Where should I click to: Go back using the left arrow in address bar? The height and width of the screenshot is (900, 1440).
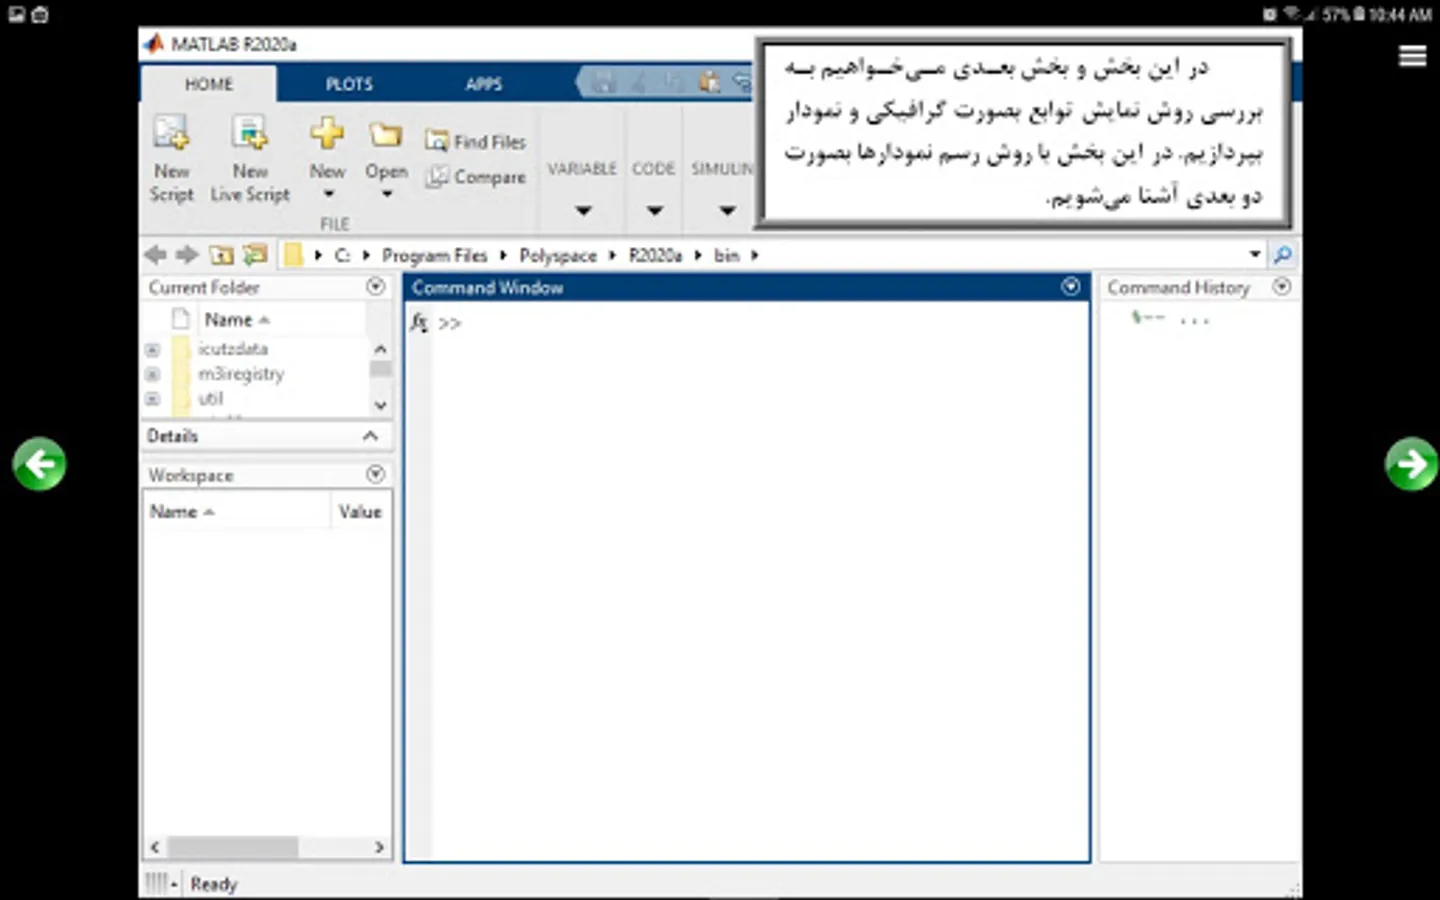[x=155, y=255]
